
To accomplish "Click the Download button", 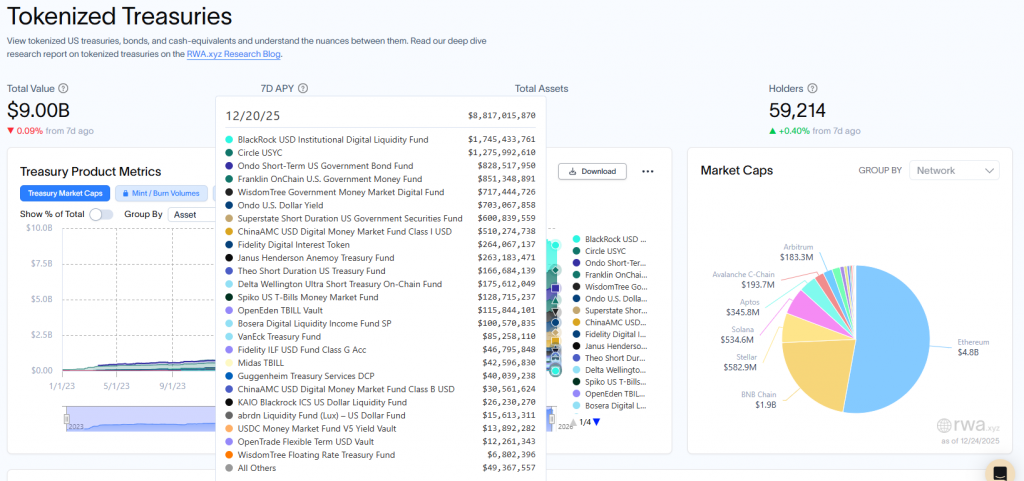I will click(x=592, y=171).
